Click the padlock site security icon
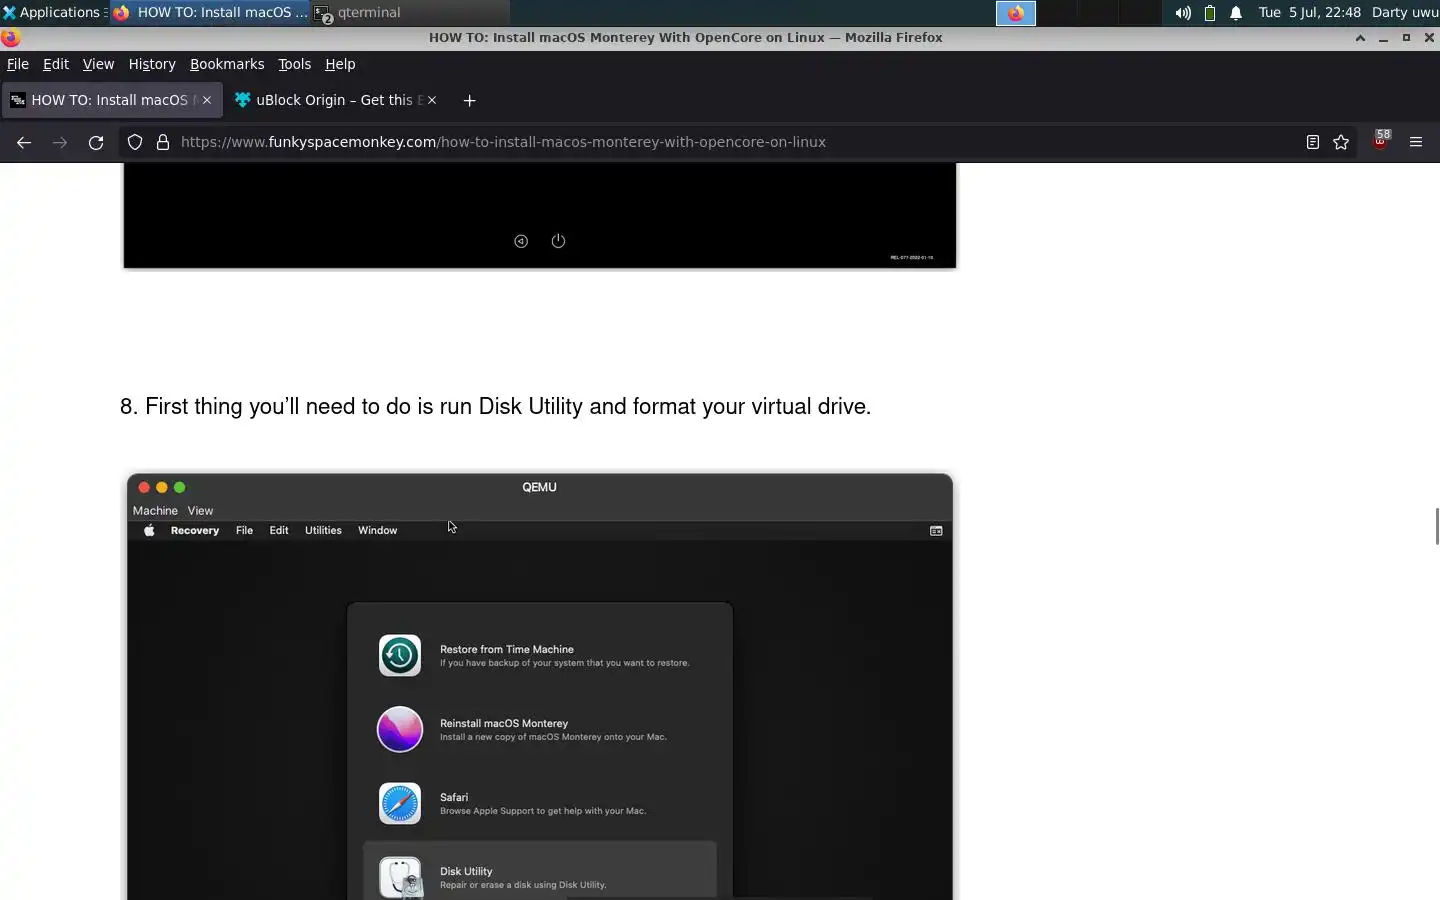This screenshot has height=900, width=1440. 163,142
